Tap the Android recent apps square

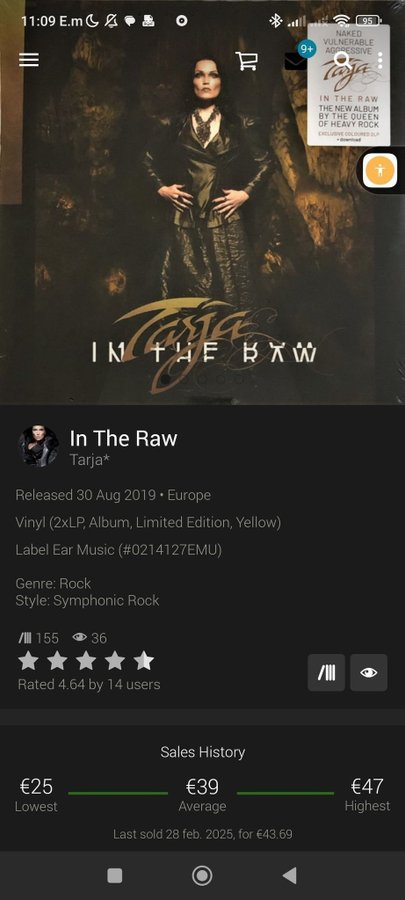coord(115,875)
